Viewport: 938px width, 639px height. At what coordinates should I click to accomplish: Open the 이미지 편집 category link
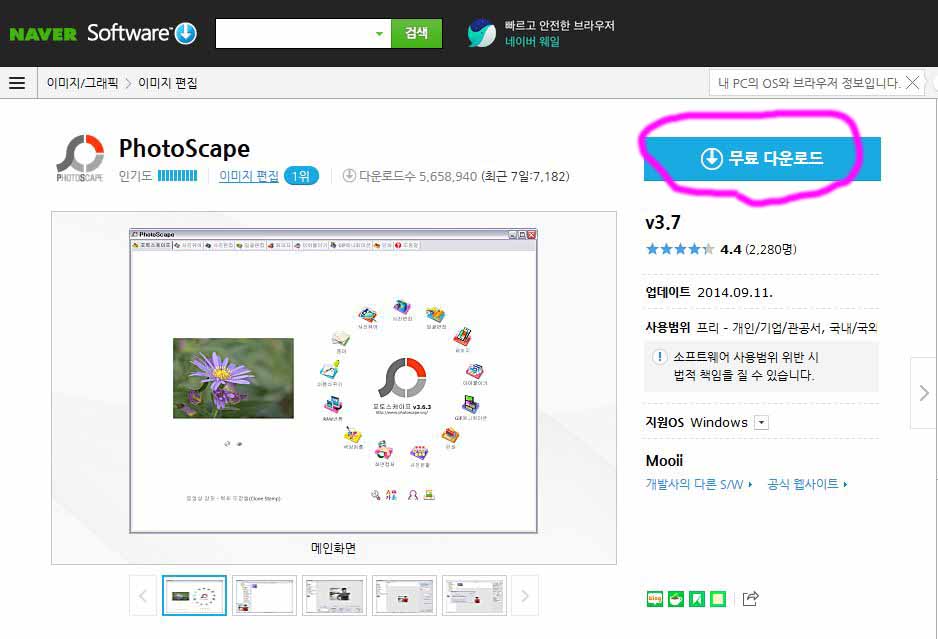[x=249, y=176]
